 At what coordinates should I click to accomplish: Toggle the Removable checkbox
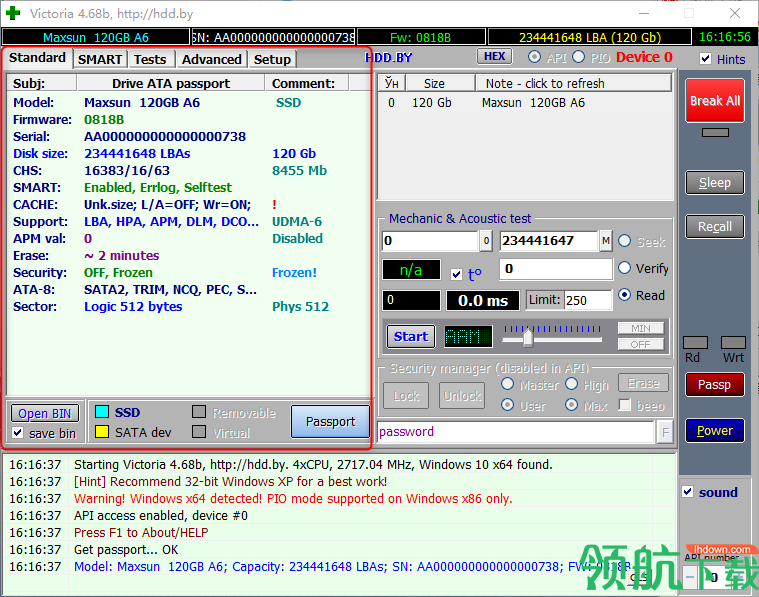pos(199,412)
